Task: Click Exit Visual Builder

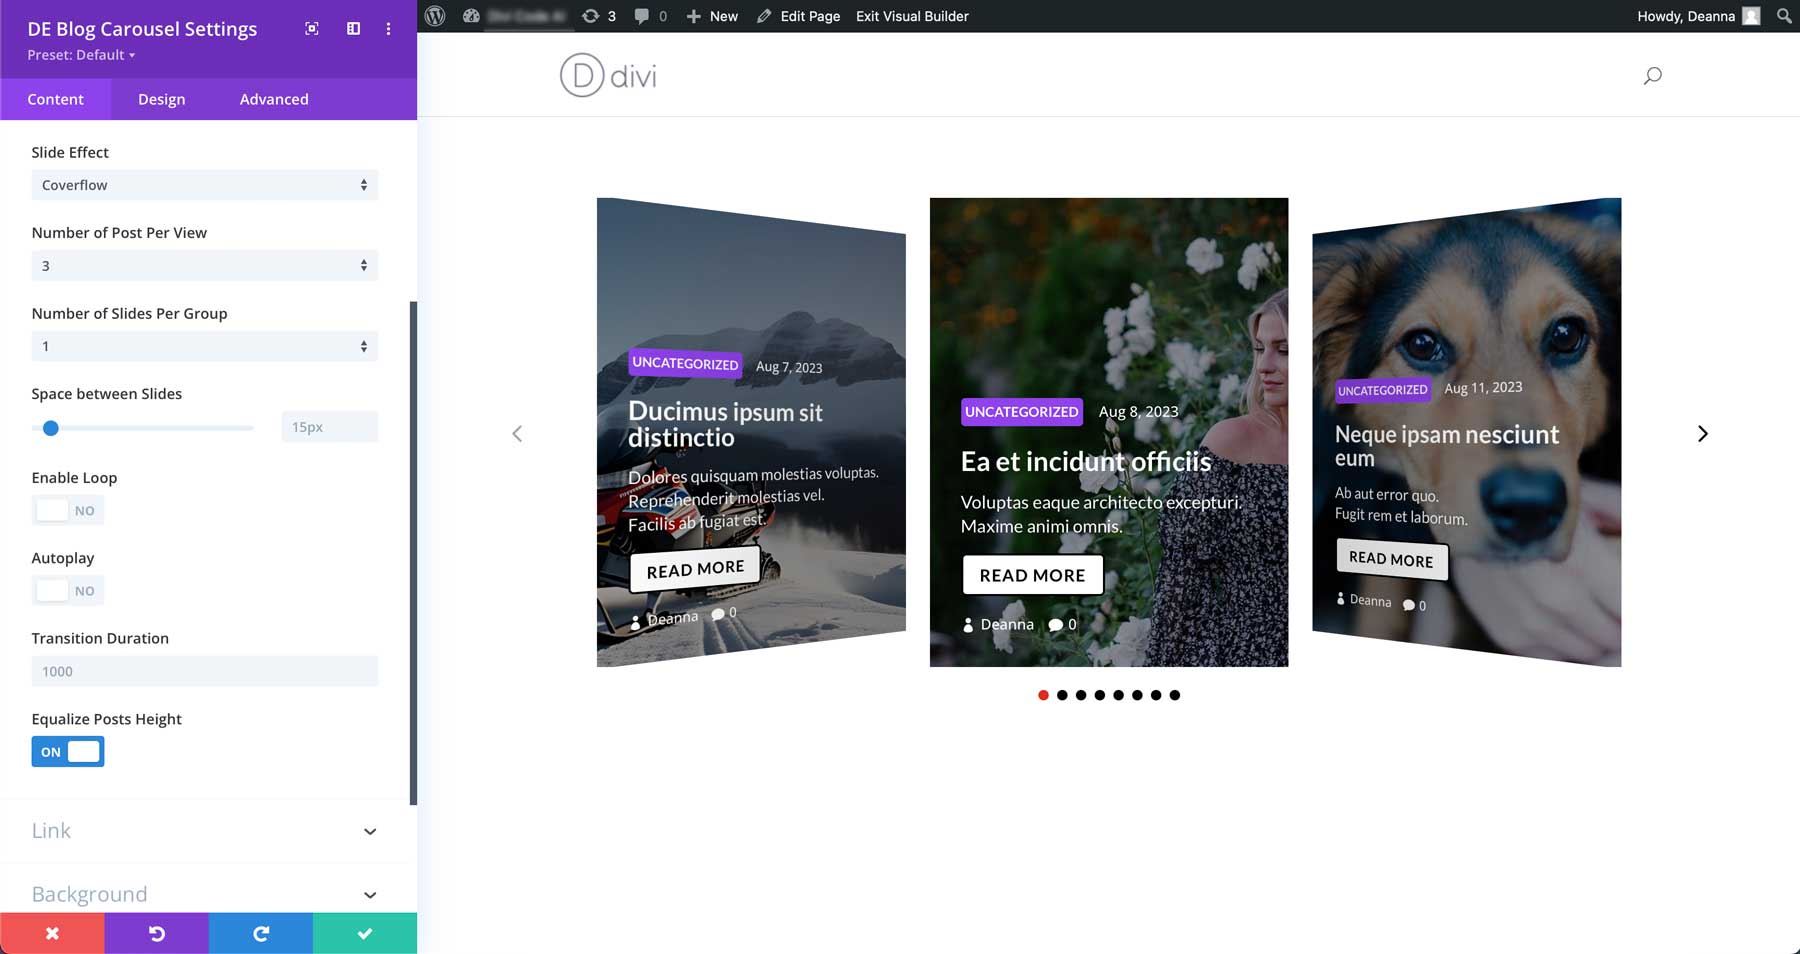Action: (x=912, y=16)
